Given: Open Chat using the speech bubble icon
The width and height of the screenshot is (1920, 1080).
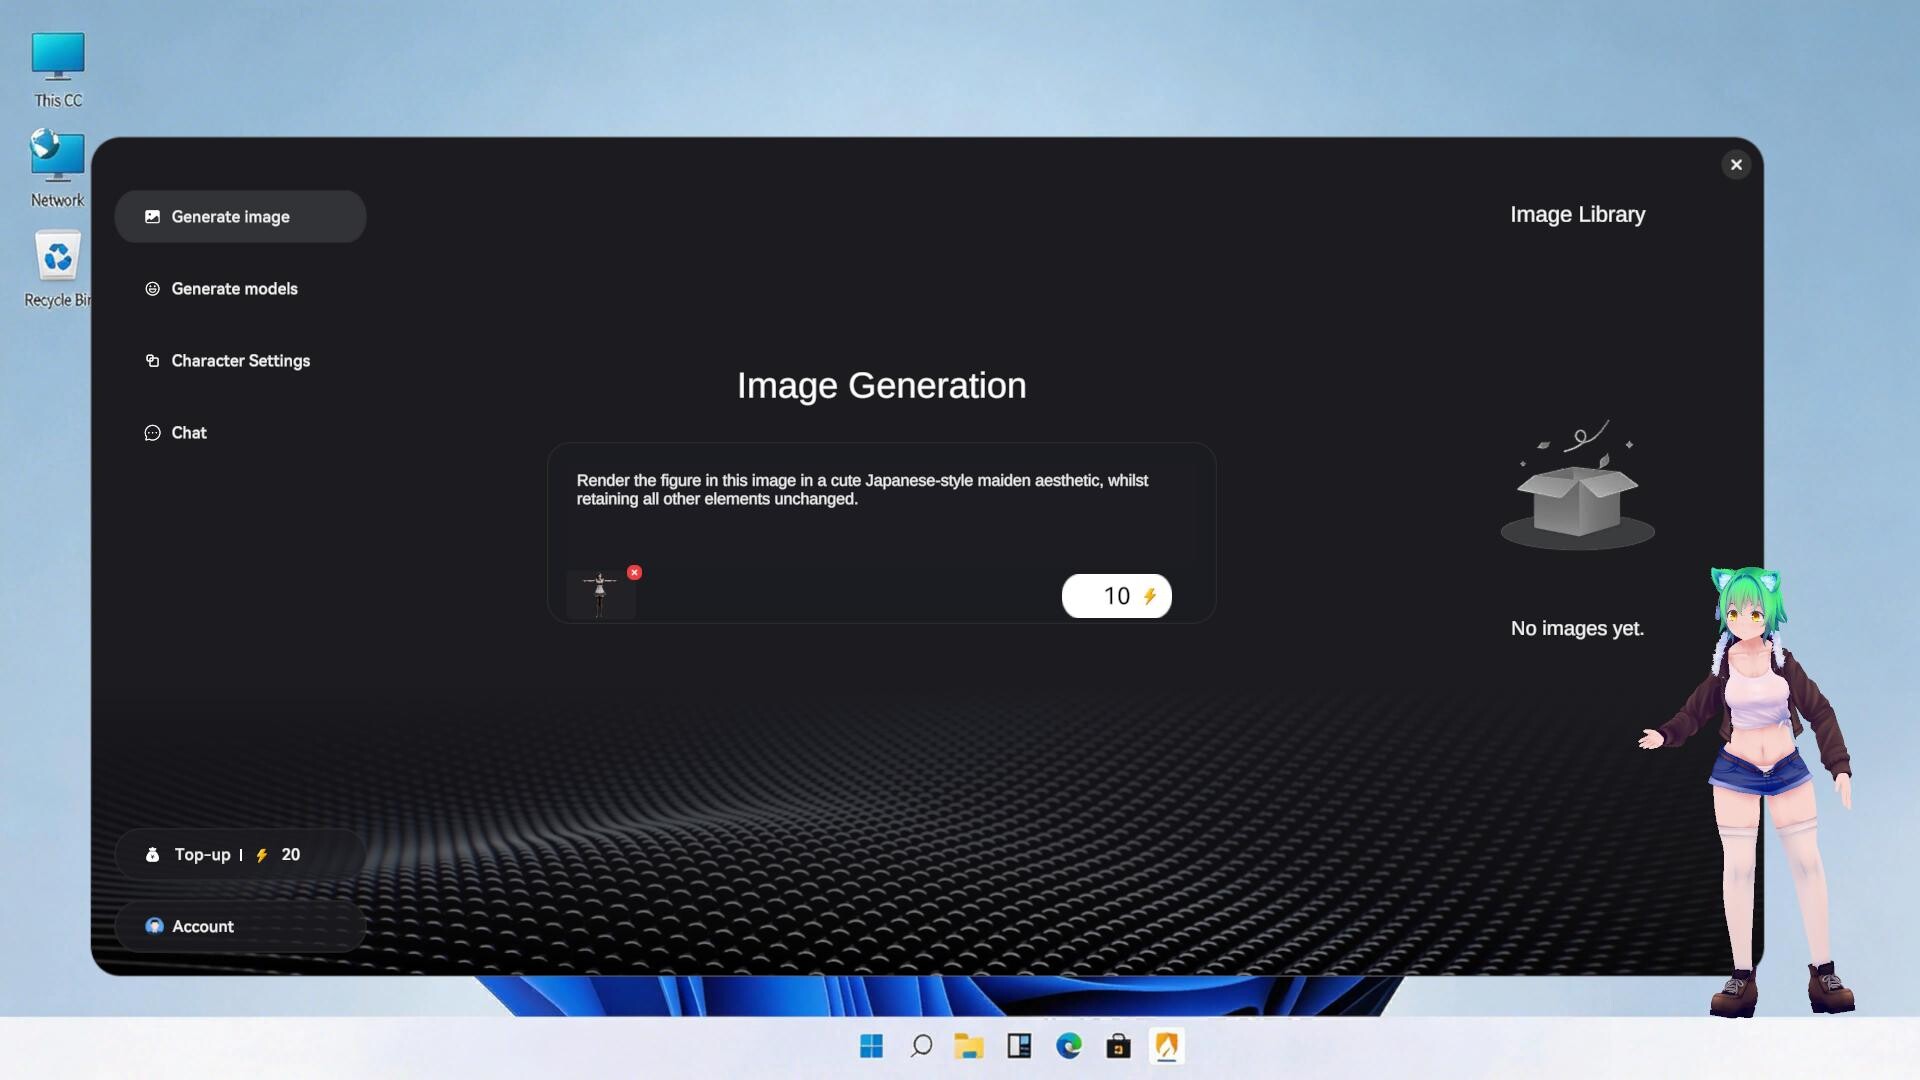Looking at the screenshot, I should tap(152, 432).
